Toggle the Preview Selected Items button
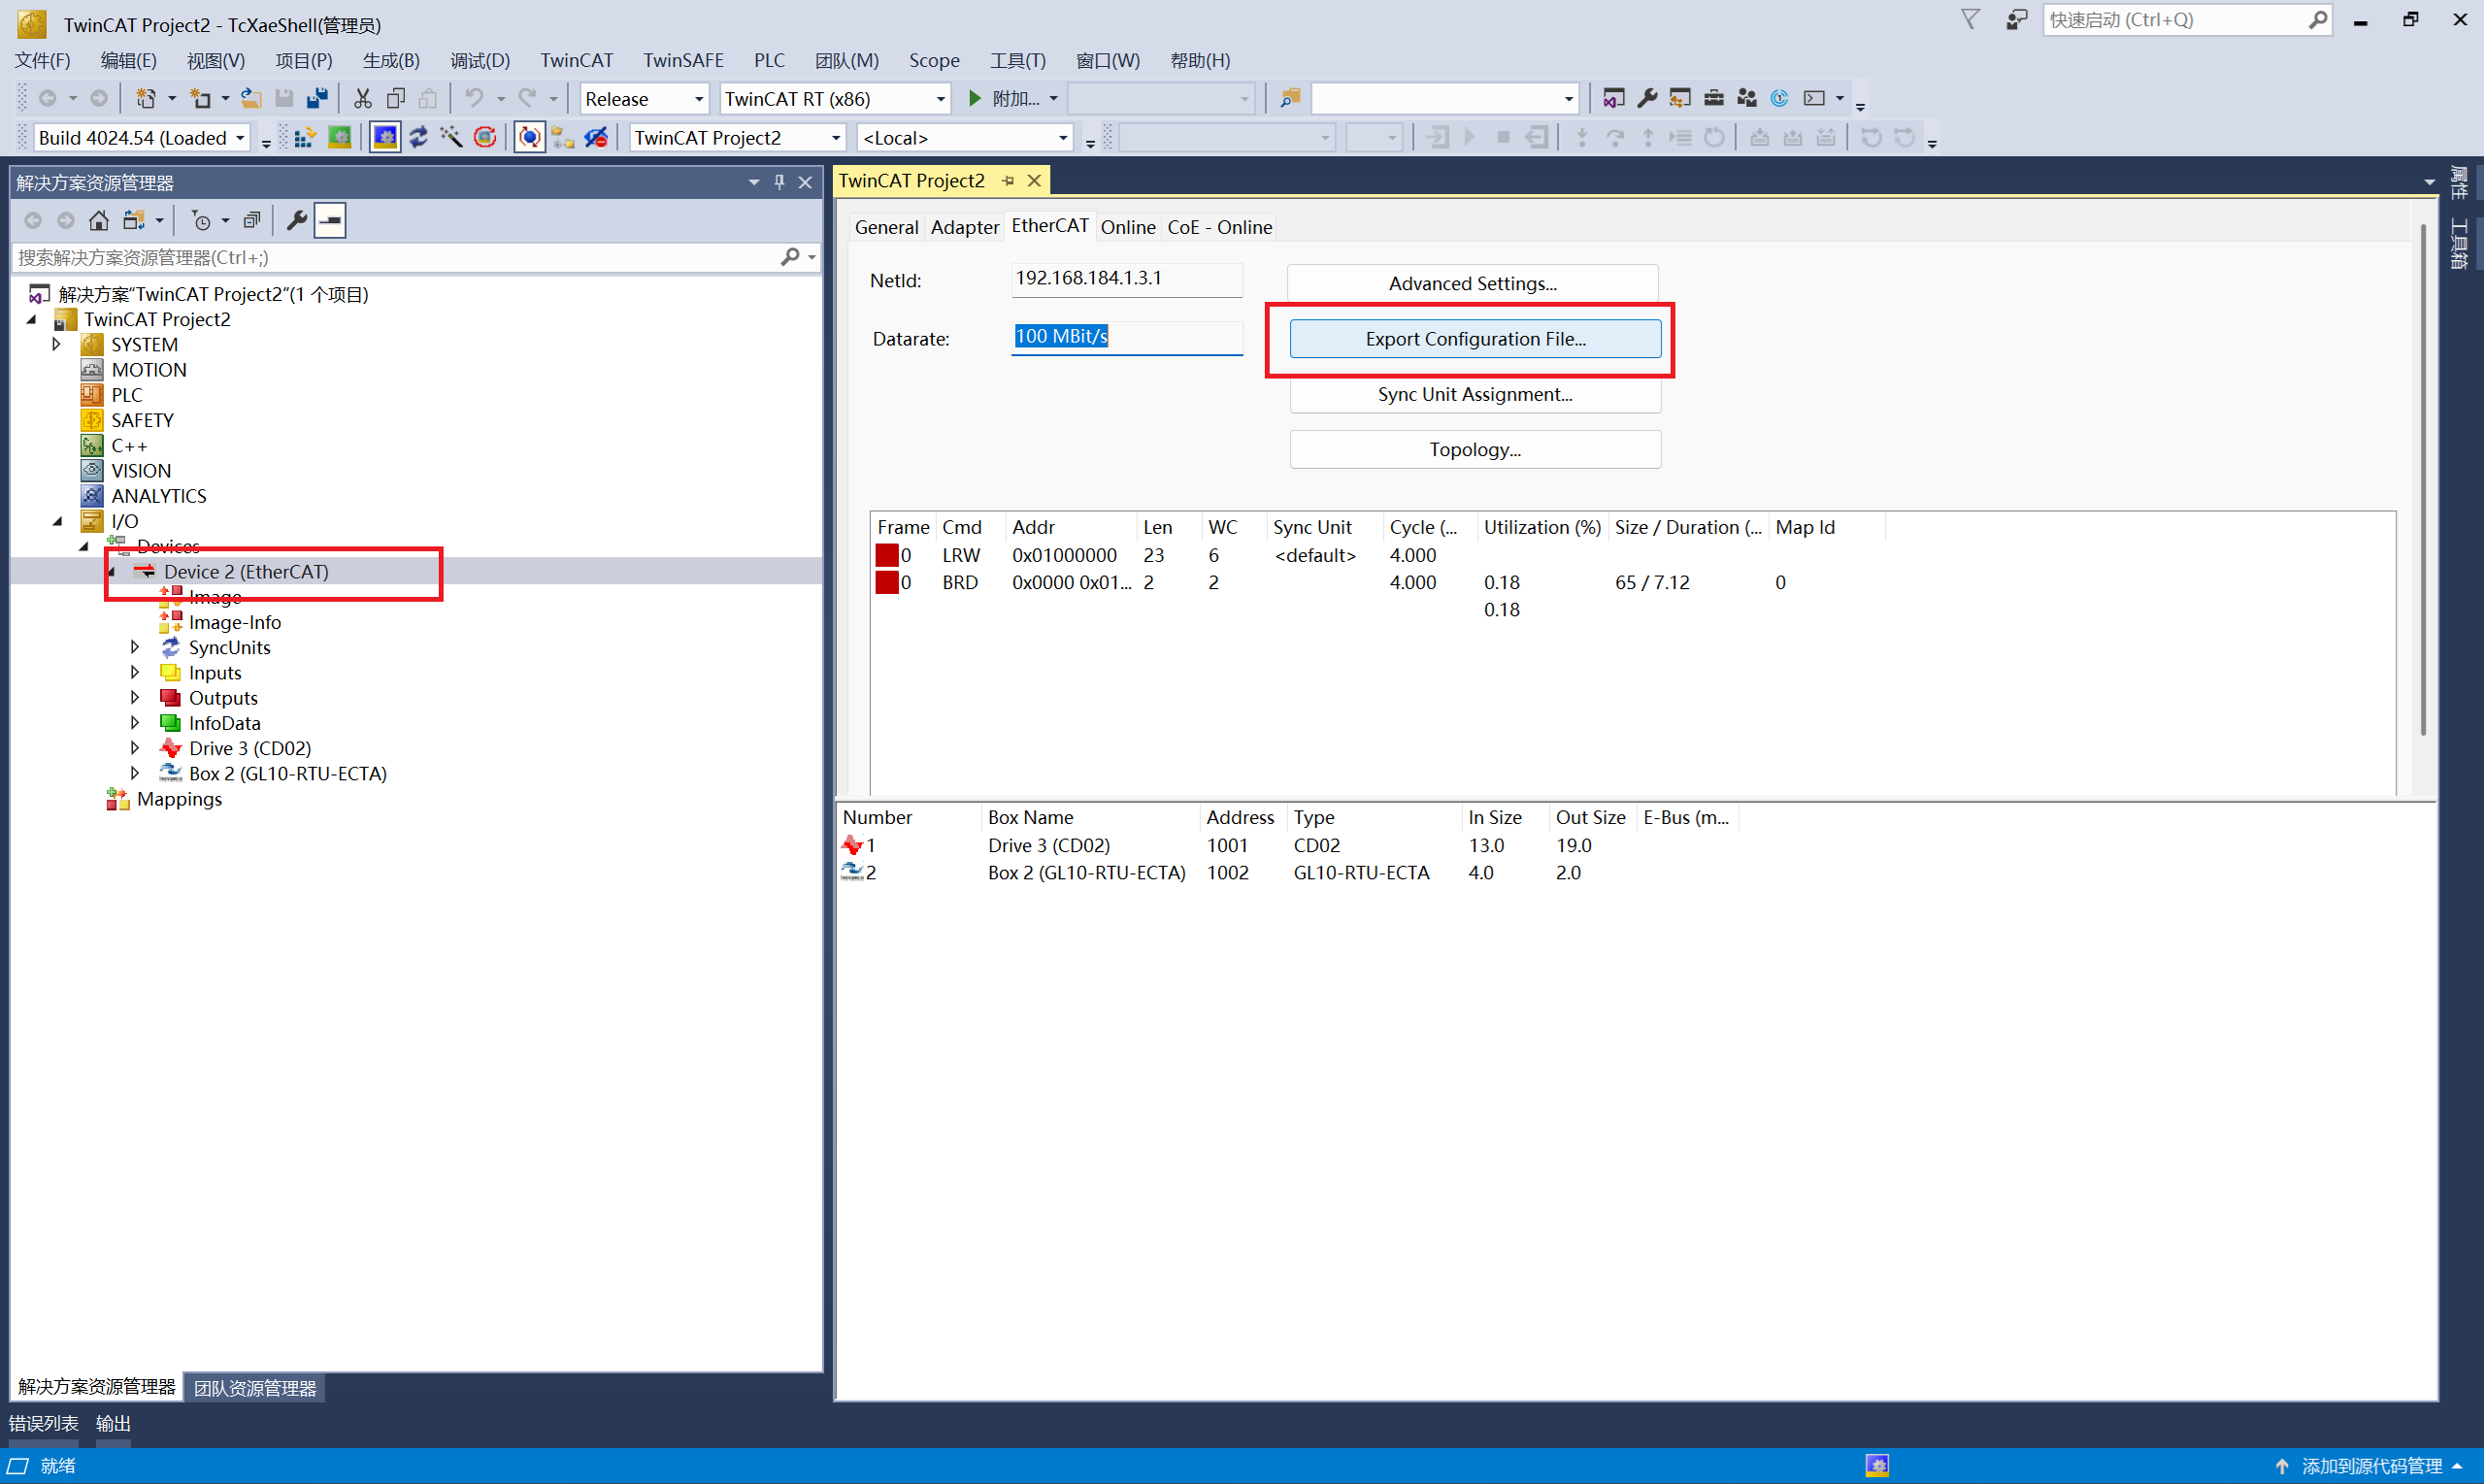The width and height of the screenshot is (2484, 1484). point(330,220)
